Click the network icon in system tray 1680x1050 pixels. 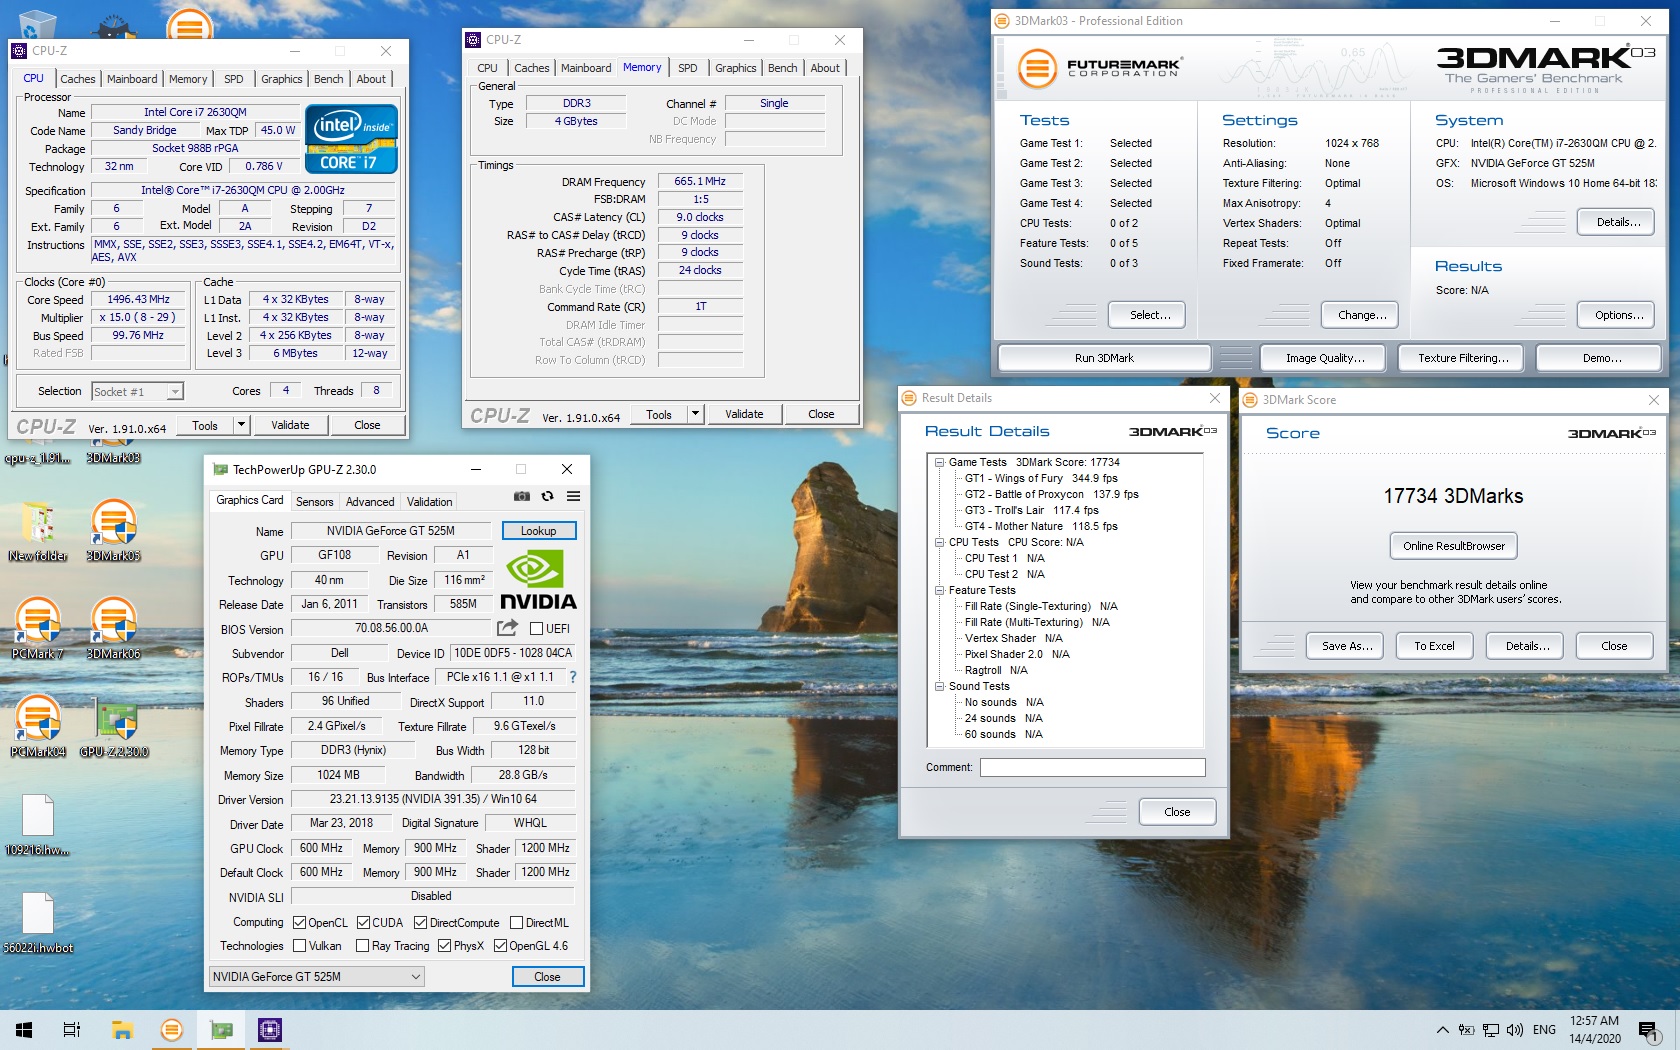(1491, 1030)
